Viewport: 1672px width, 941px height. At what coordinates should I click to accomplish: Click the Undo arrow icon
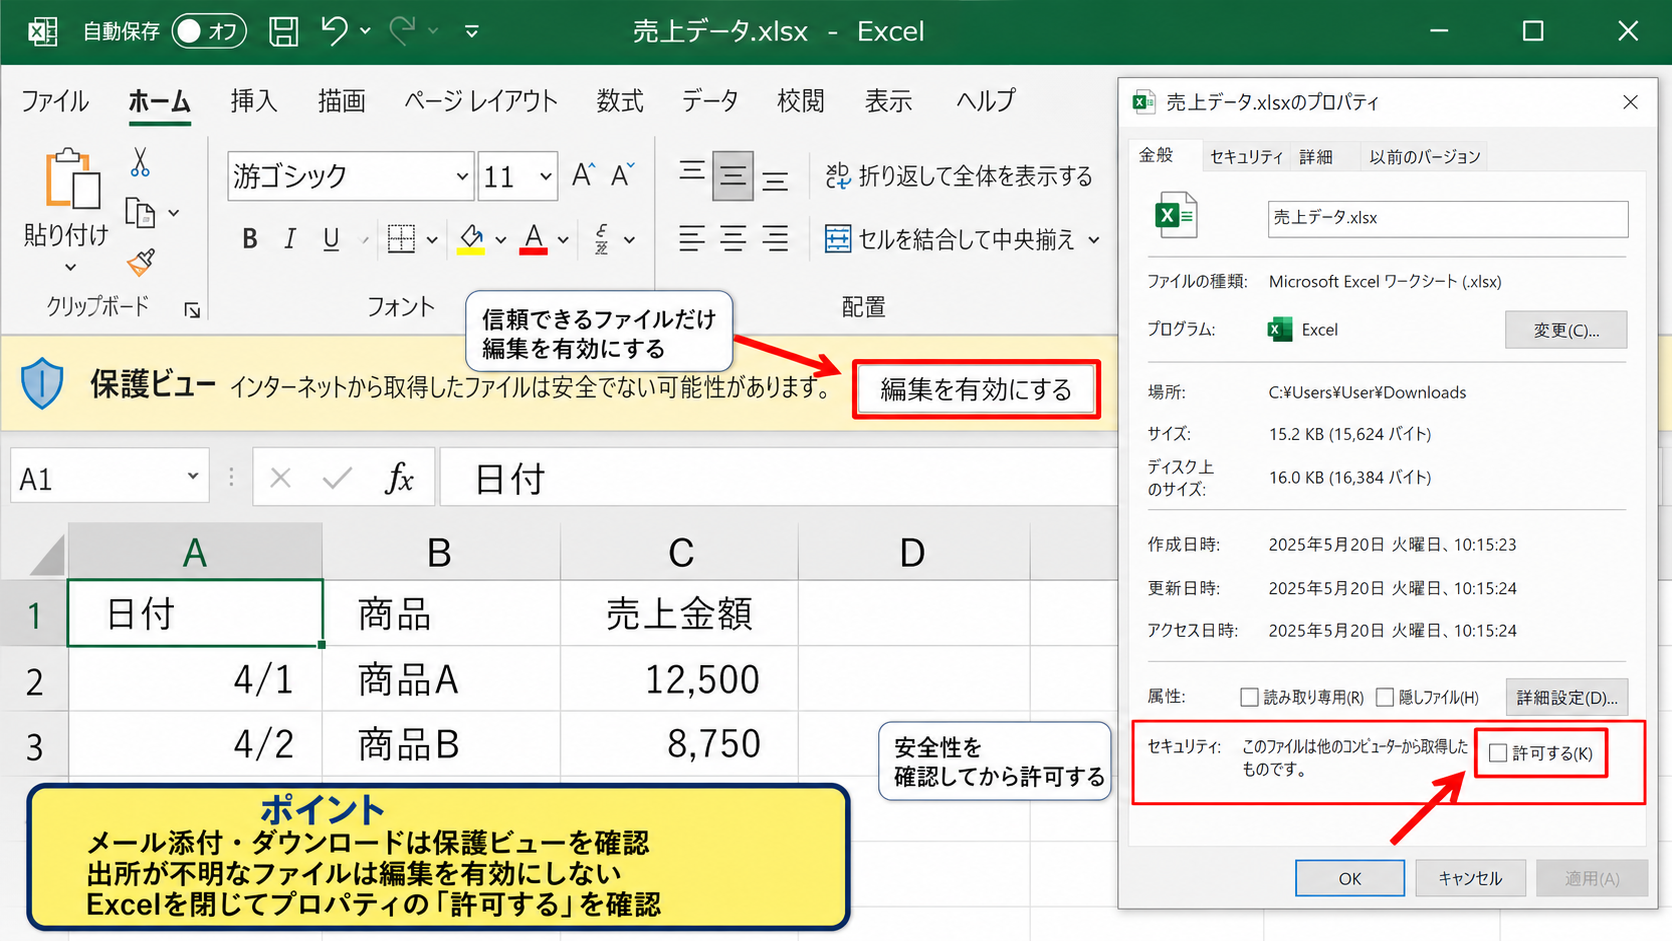coord(335,30)
